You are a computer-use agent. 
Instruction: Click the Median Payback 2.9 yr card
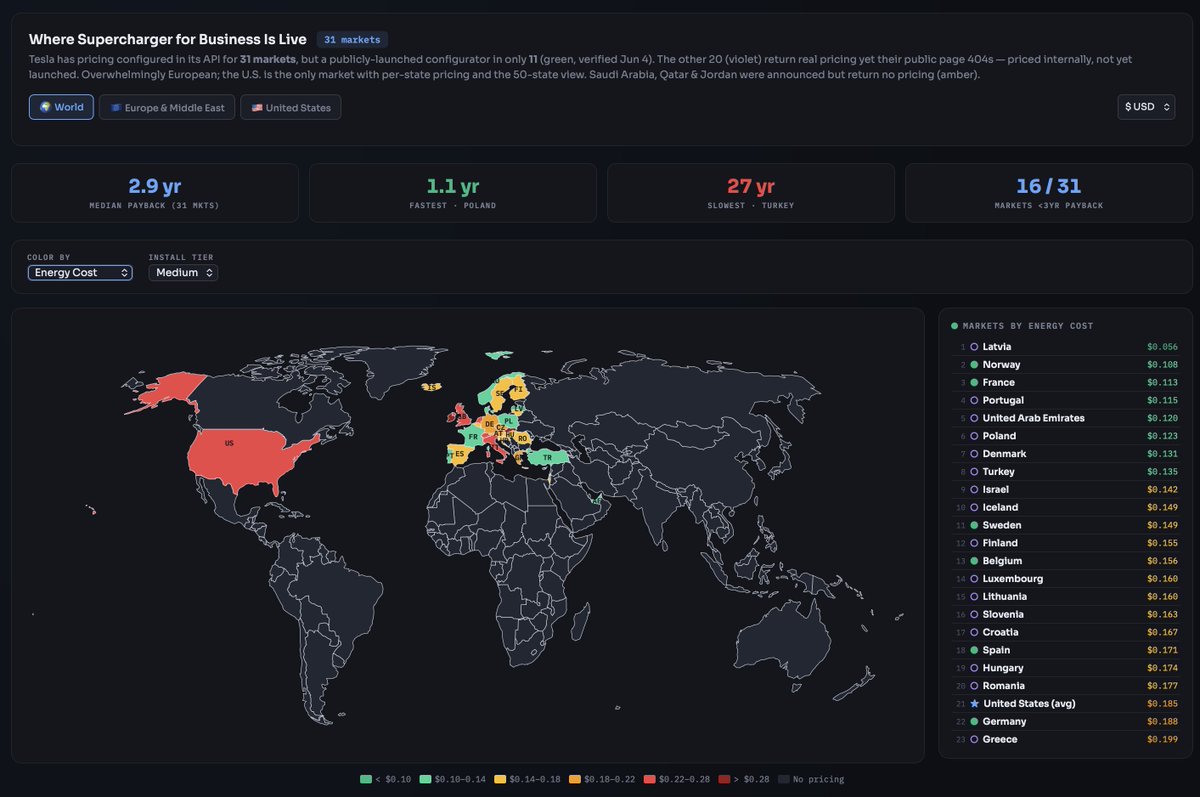tap(155, 192)
